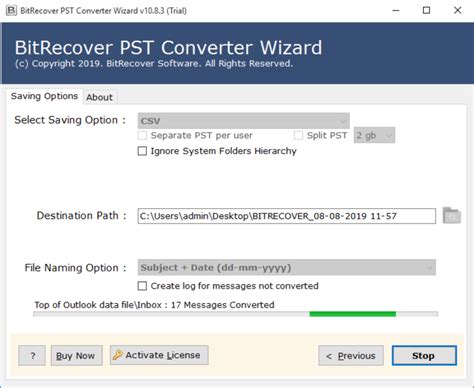Select the Saving Options tab
This screenshot has height=388, width=474.
[44, 96]
